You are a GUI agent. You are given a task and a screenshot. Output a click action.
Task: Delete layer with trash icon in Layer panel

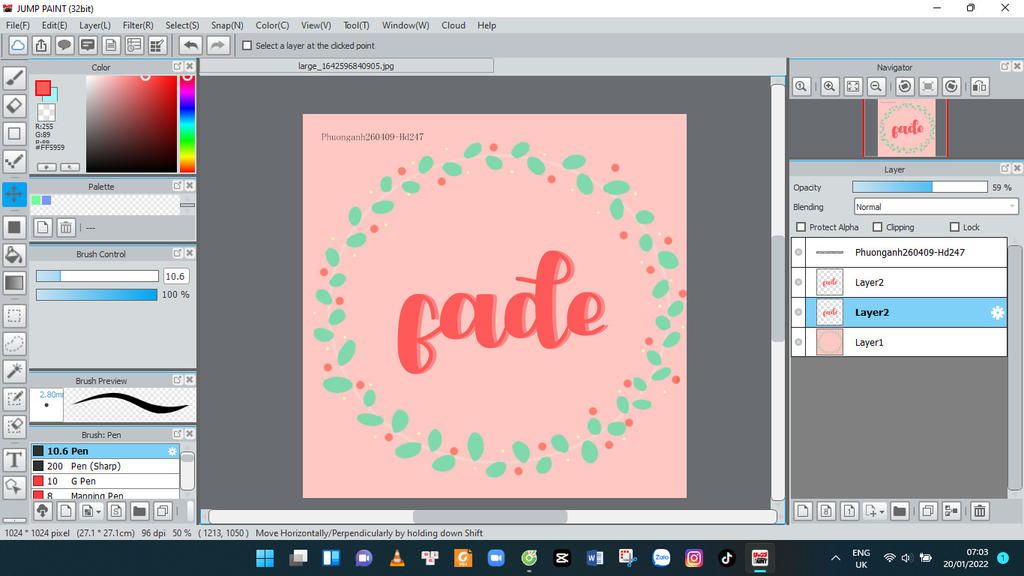pos(980,511)
